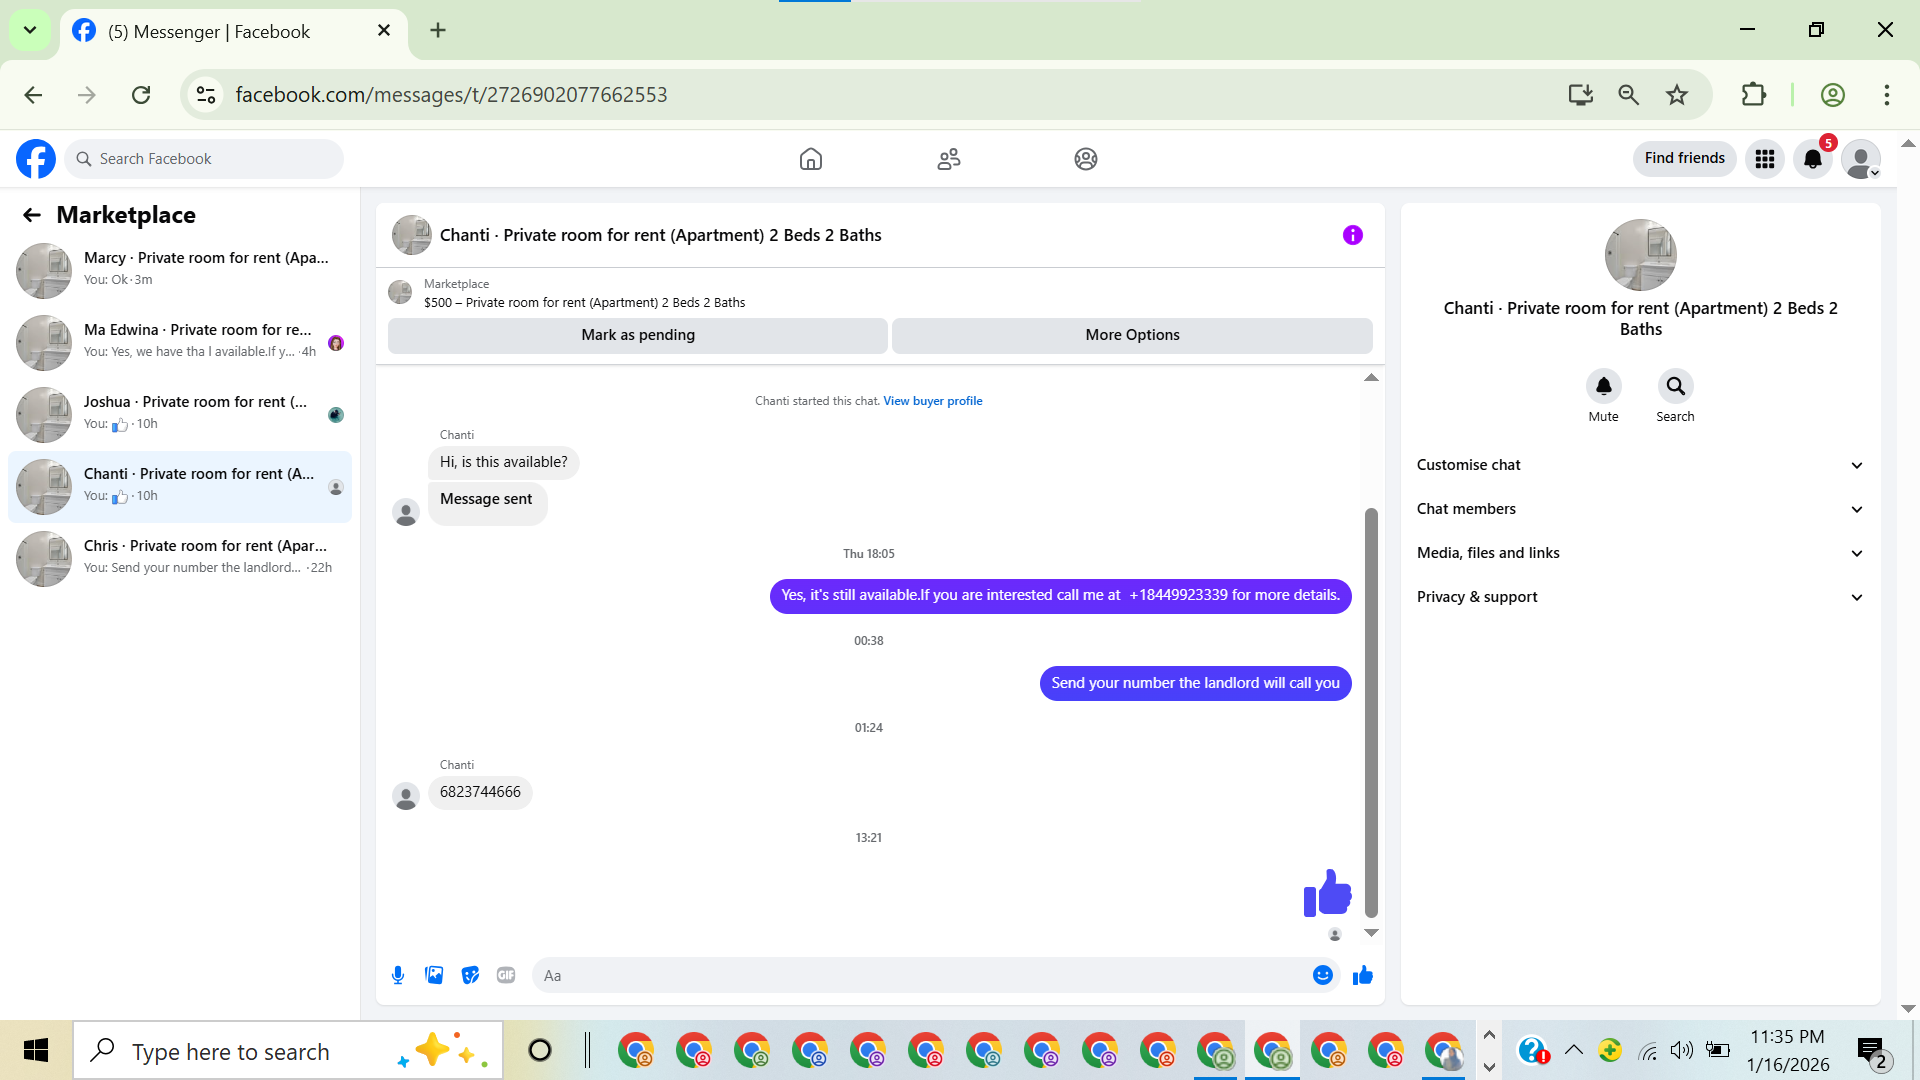The height and width of the screenshot is (1080, 1920).
Task: Click the voice clip microphone icon
Action: [x=398, y=975]
